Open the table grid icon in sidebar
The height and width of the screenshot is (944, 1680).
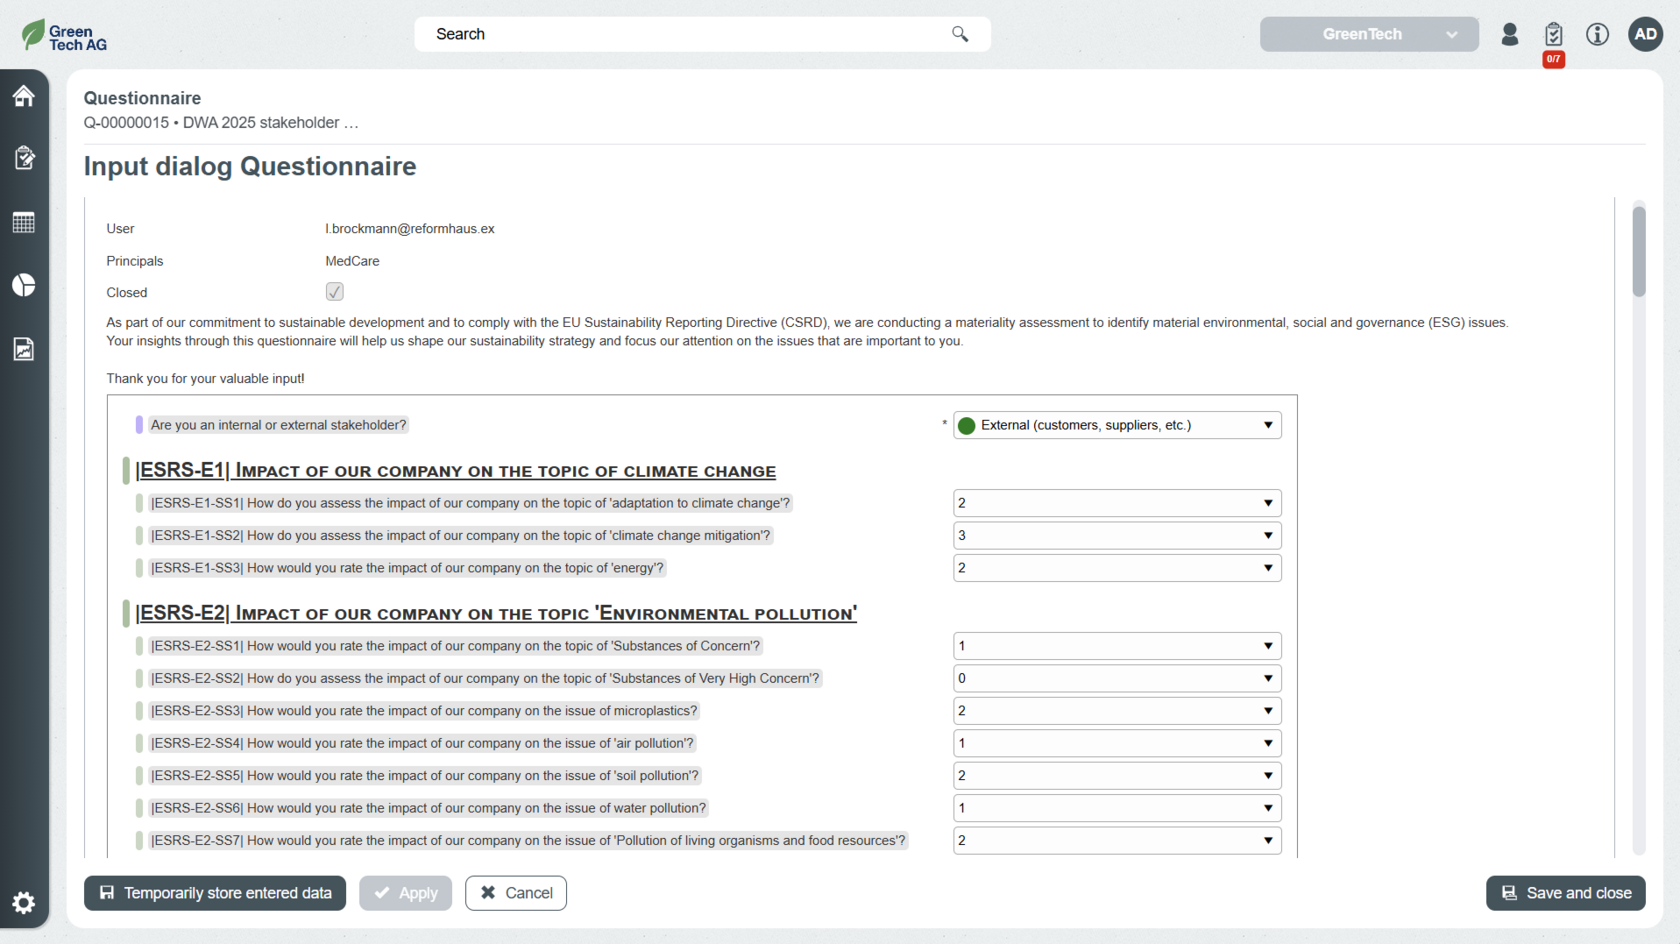pyautogui.click(x=24, y=222)
